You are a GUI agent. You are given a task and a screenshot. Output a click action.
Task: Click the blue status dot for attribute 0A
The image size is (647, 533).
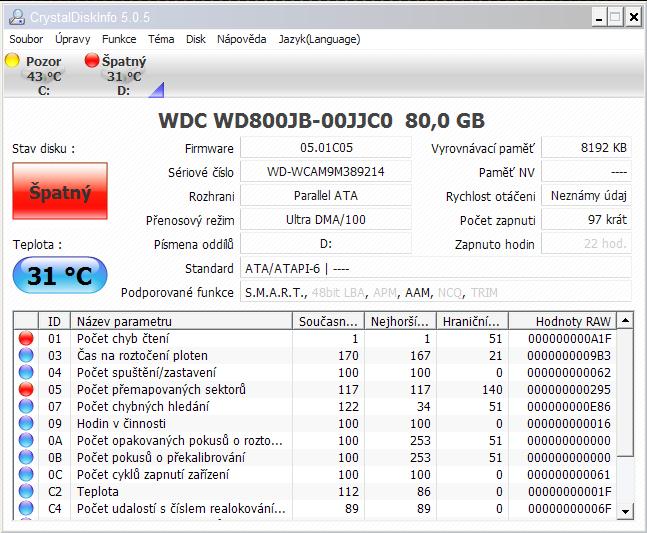tap(26, 440)
